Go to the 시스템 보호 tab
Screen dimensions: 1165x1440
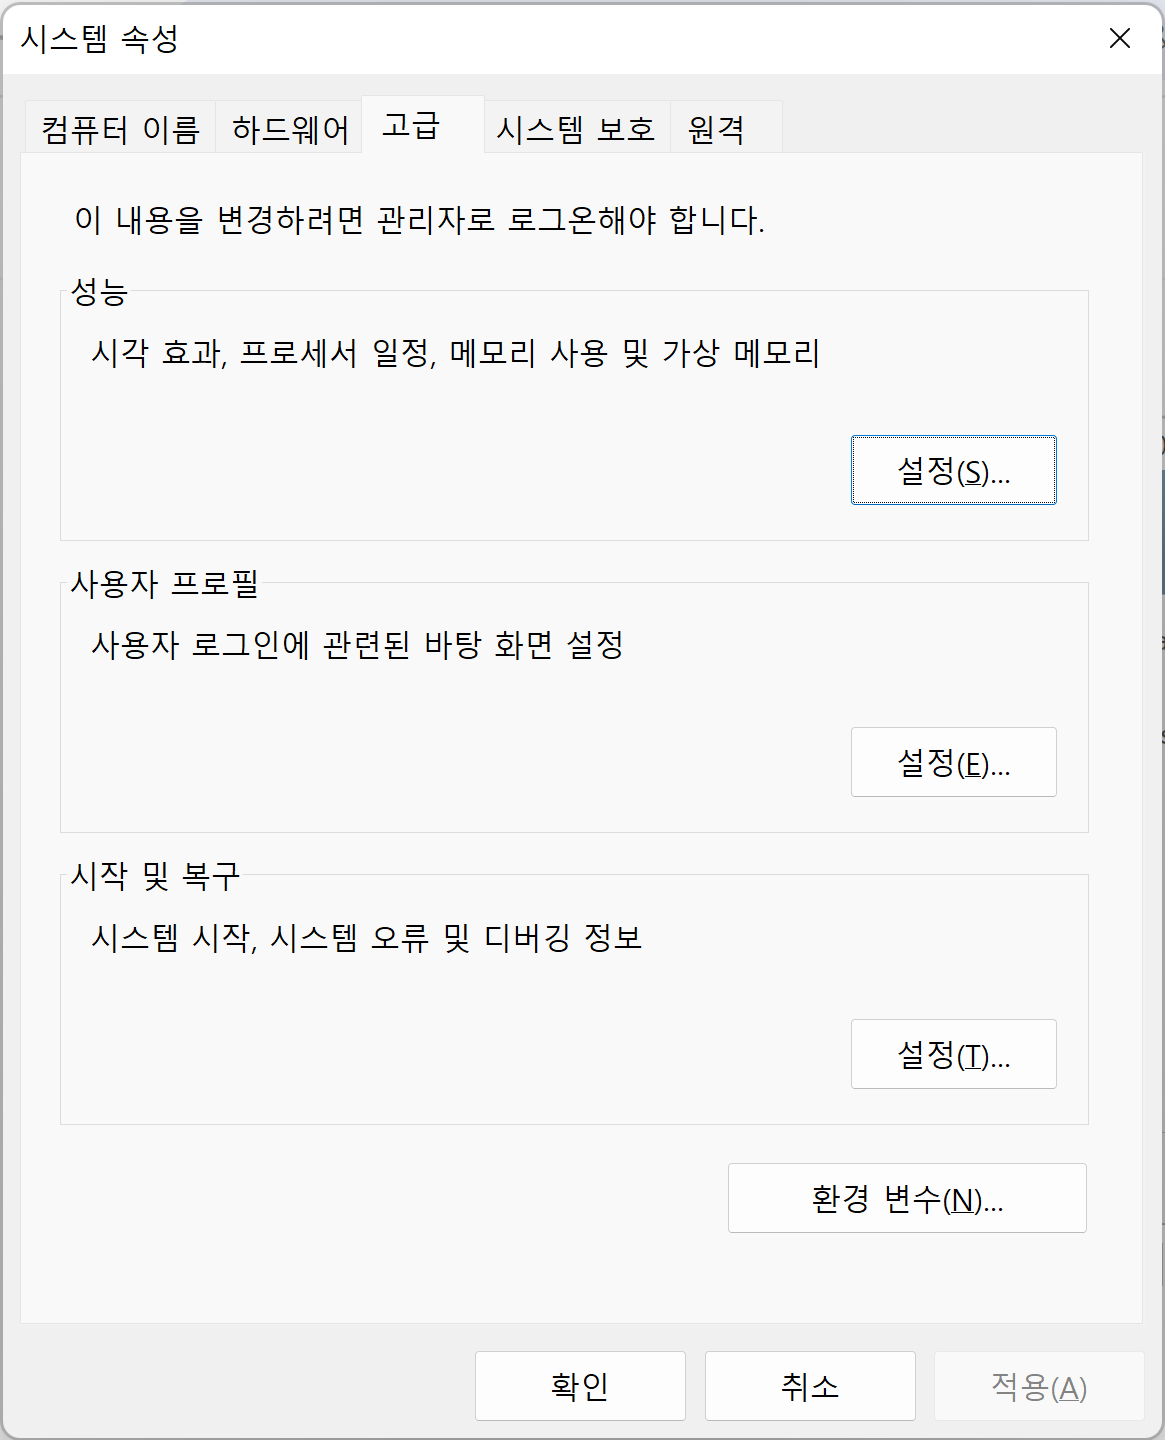click(576, 128)
